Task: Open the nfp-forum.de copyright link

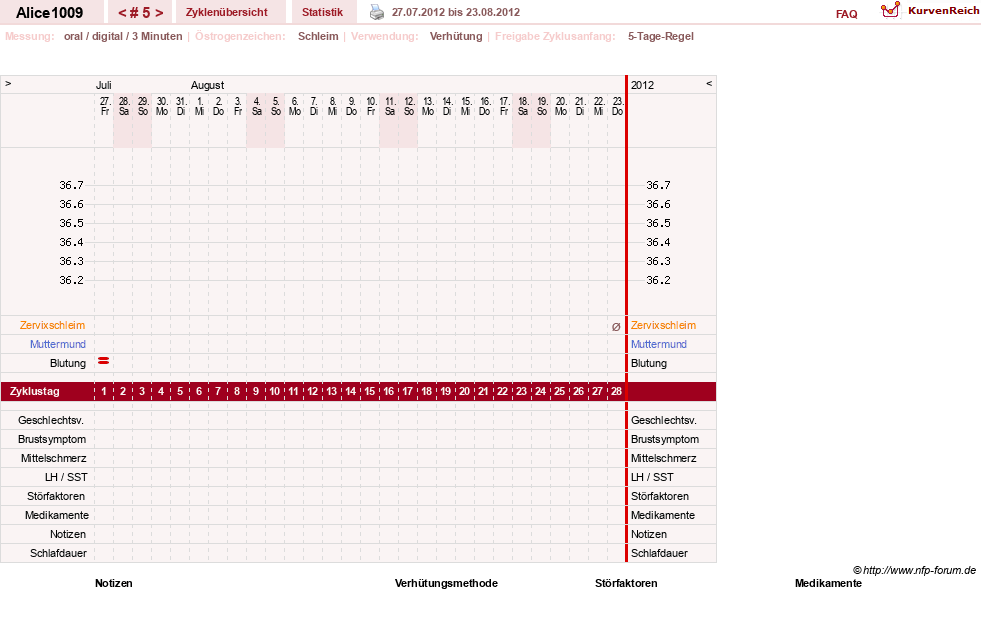Action: 914,570
